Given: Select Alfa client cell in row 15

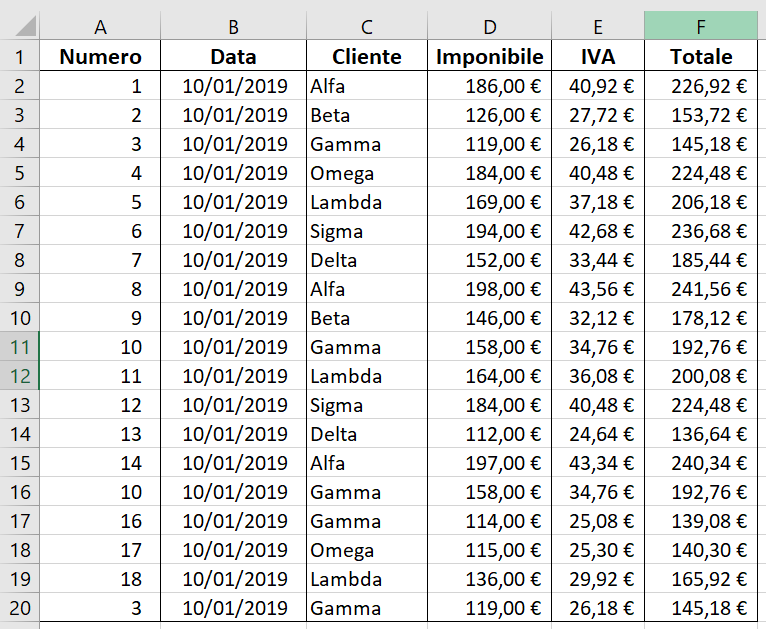Looking at the screenshot, I should pos(367,462).
